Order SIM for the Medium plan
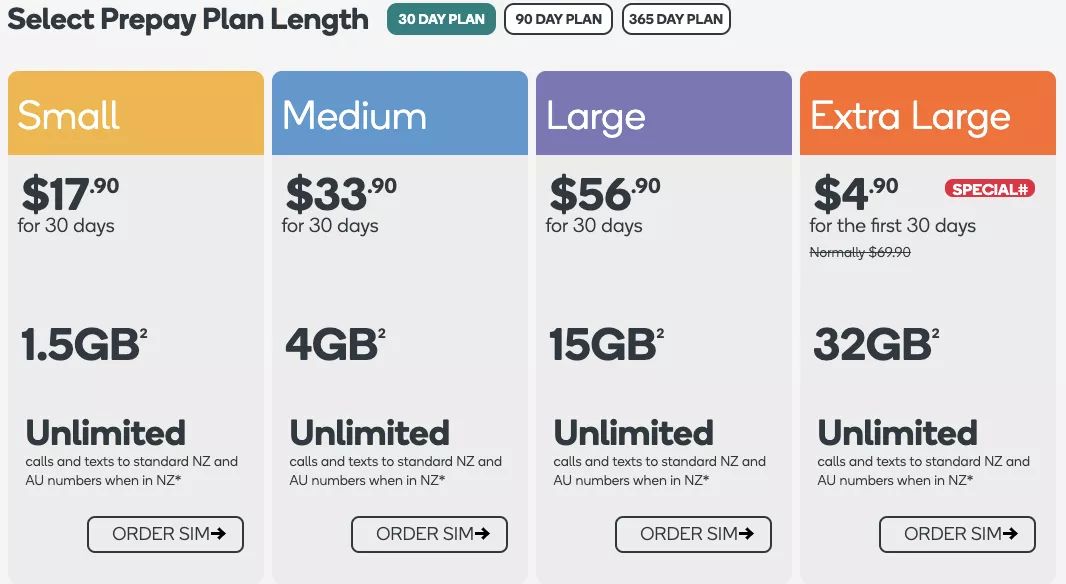 click(x=430, y=534)
